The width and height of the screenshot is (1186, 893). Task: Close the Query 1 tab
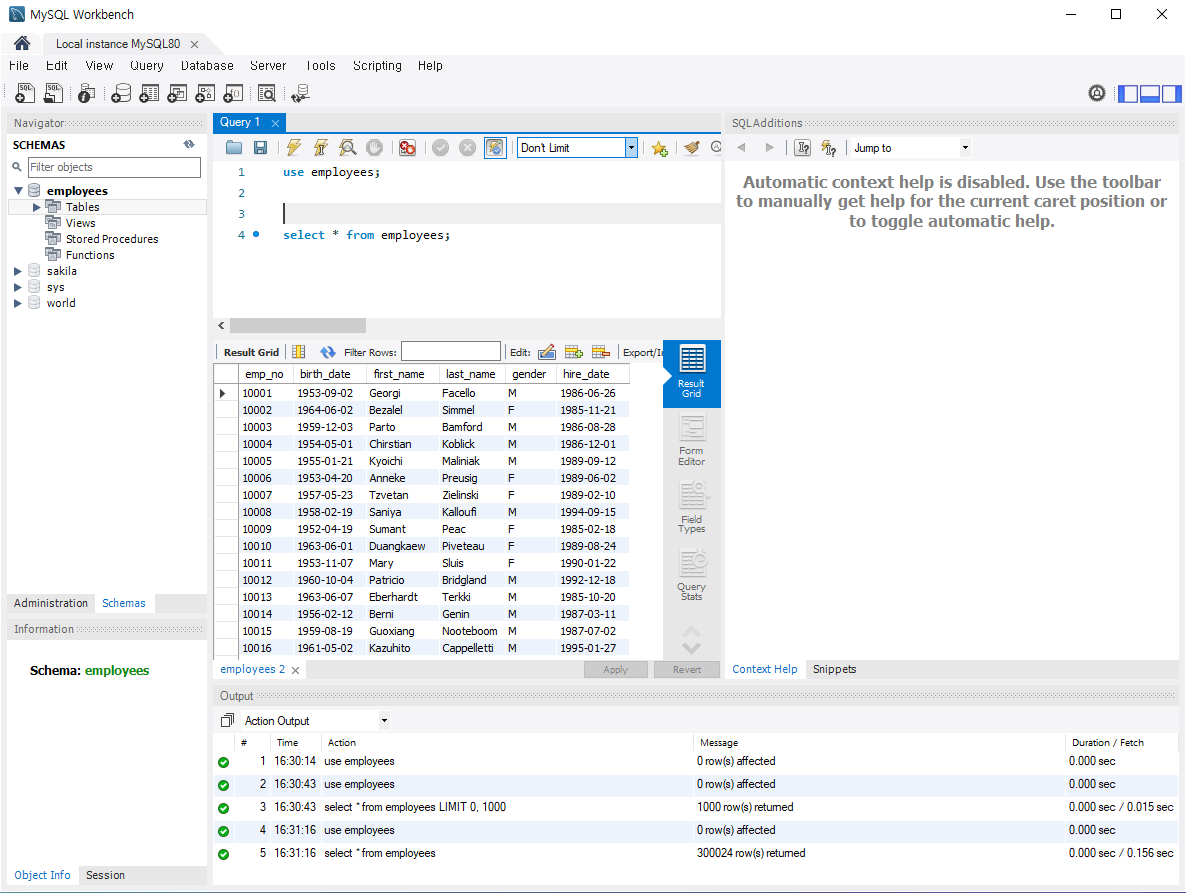(x=275, y=122)
